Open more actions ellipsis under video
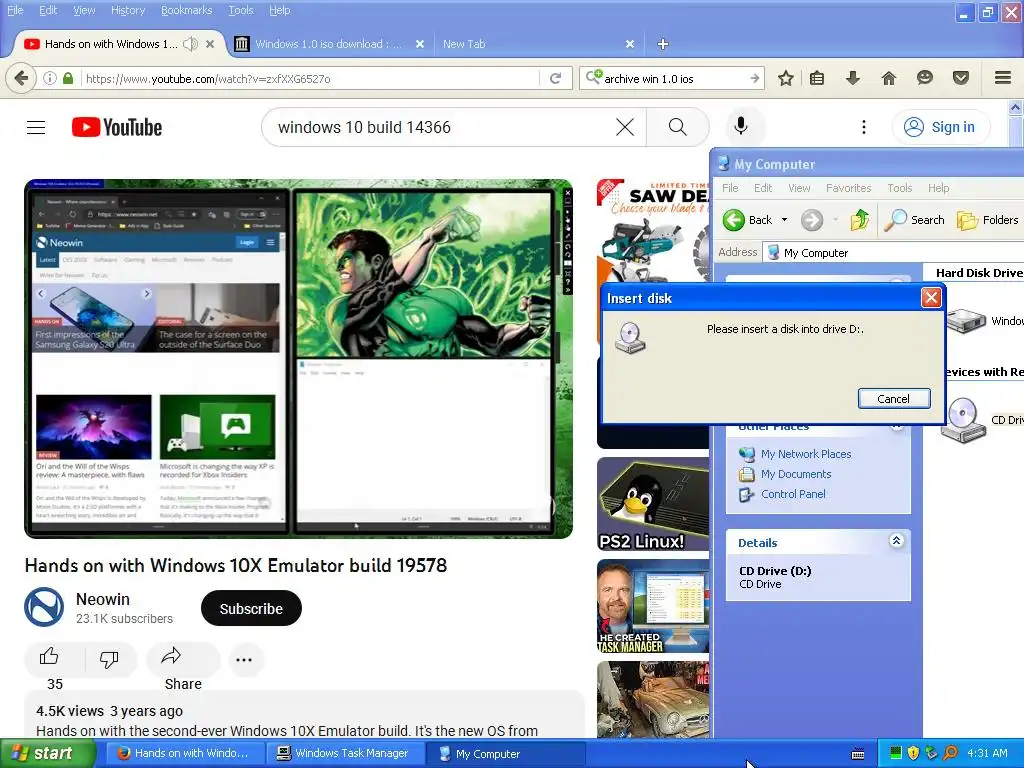The height and width of the screenshot is (768, 1024). (x=244, y=660)
